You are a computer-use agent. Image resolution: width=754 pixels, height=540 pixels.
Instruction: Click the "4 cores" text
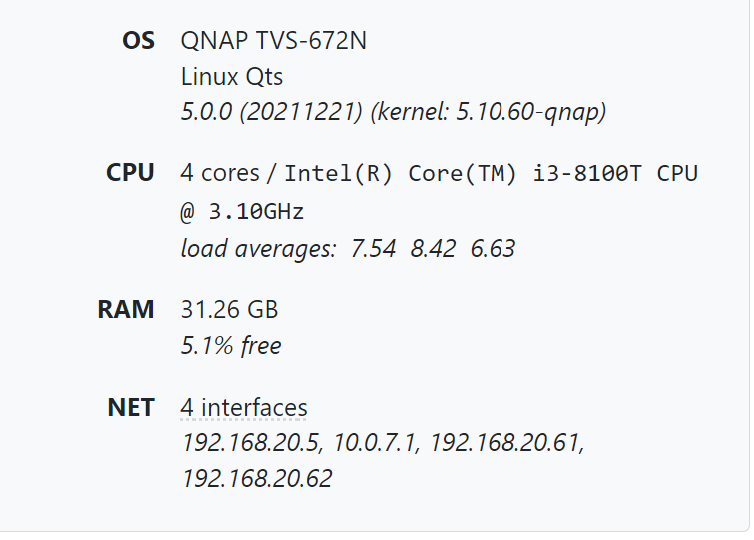point(220,173)
